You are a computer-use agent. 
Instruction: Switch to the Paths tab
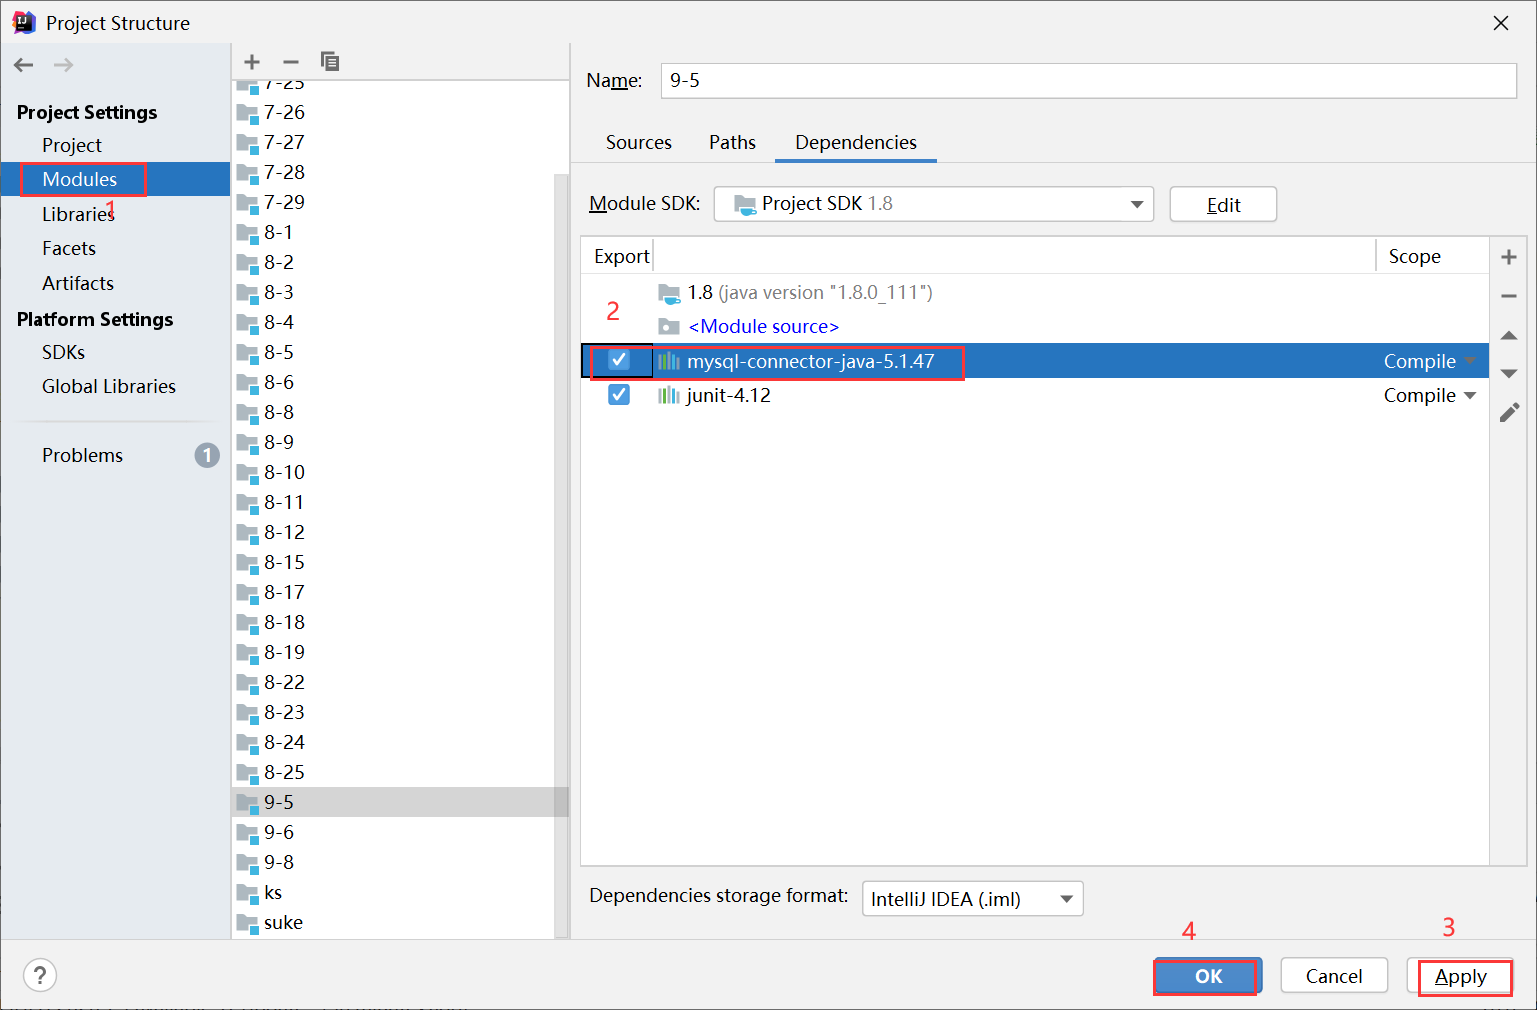pos(732,142)
